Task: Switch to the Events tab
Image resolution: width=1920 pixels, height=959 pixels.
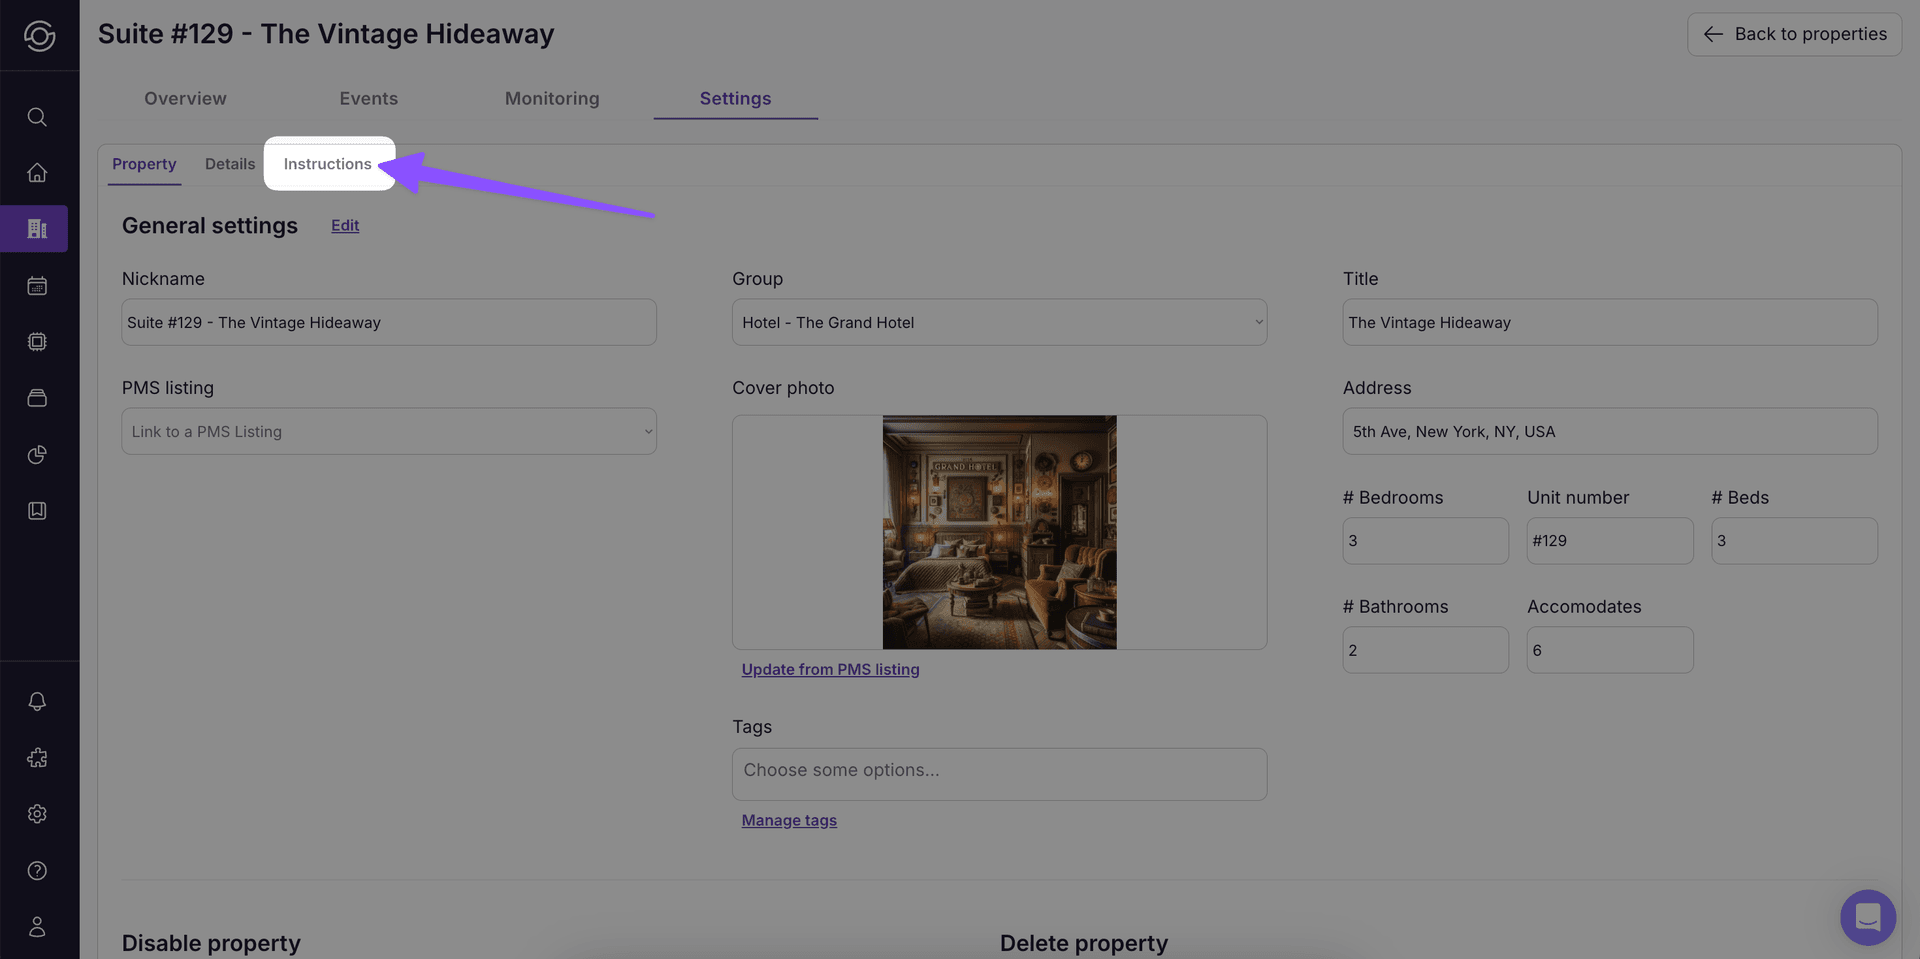Action: click(368, 98)
